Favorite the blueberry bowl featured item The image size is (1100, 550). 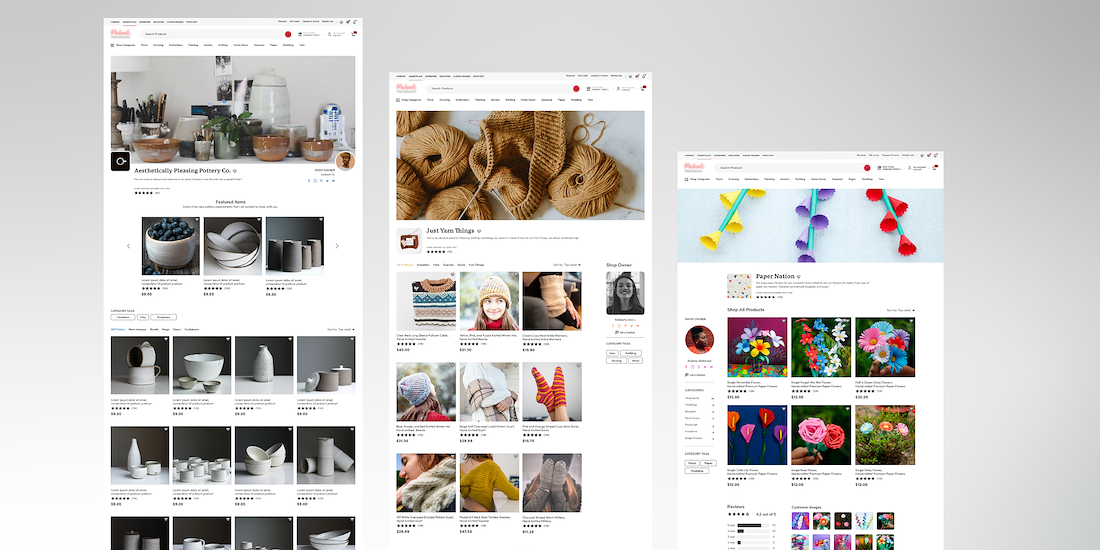[196, 220]
